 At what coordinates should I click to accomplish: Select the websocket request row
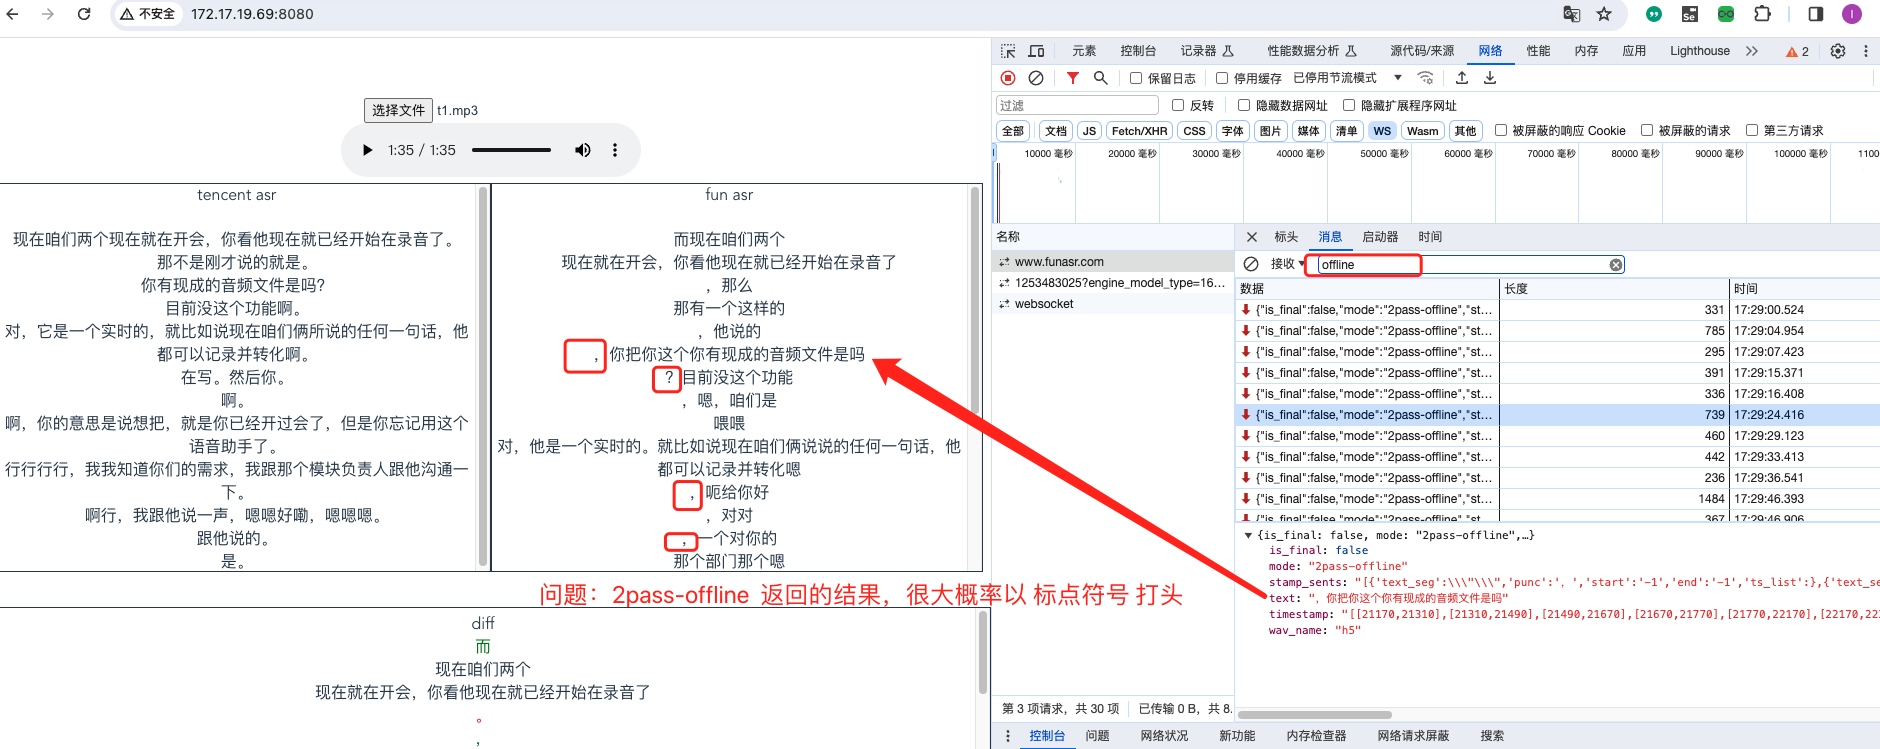tap(1113, 304)
